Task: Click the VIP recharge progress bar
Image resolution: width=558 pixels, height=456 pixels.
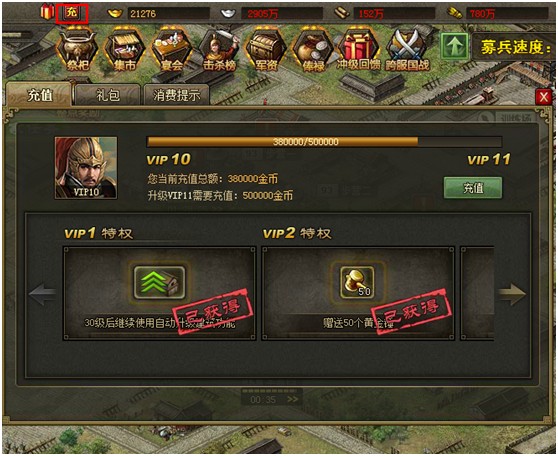Action: point(324,142)
